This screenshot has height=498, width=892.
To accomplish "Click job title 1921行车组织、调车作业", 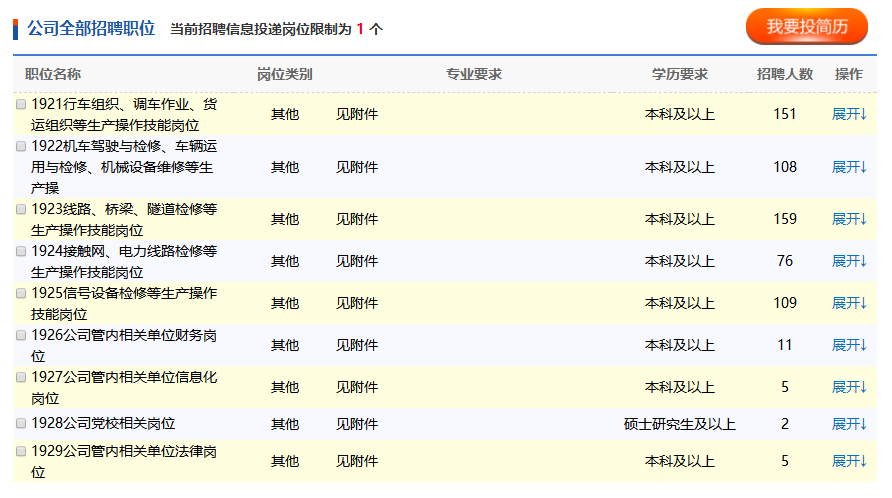I will pos(124,114).
